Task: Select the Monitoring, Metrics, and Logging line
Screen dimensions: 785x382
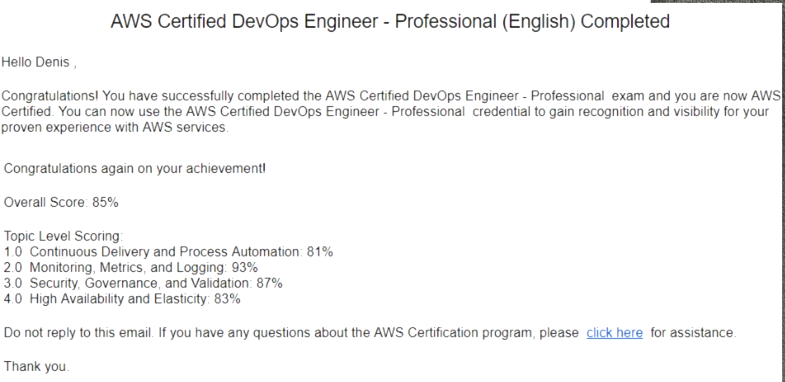Action: [131, 267]
